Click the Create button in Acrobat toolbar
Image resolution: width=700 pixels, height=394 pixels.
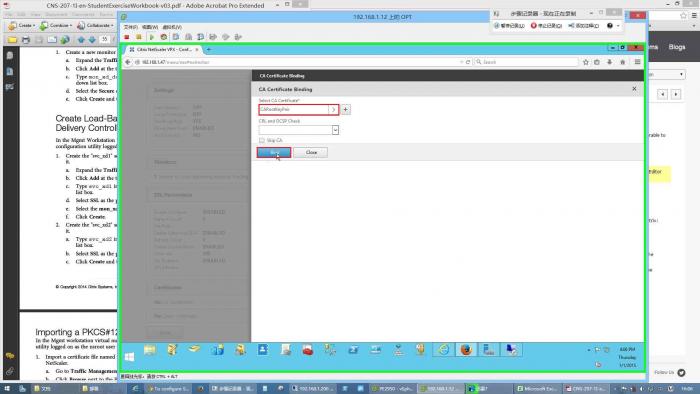tap(21, 26)
